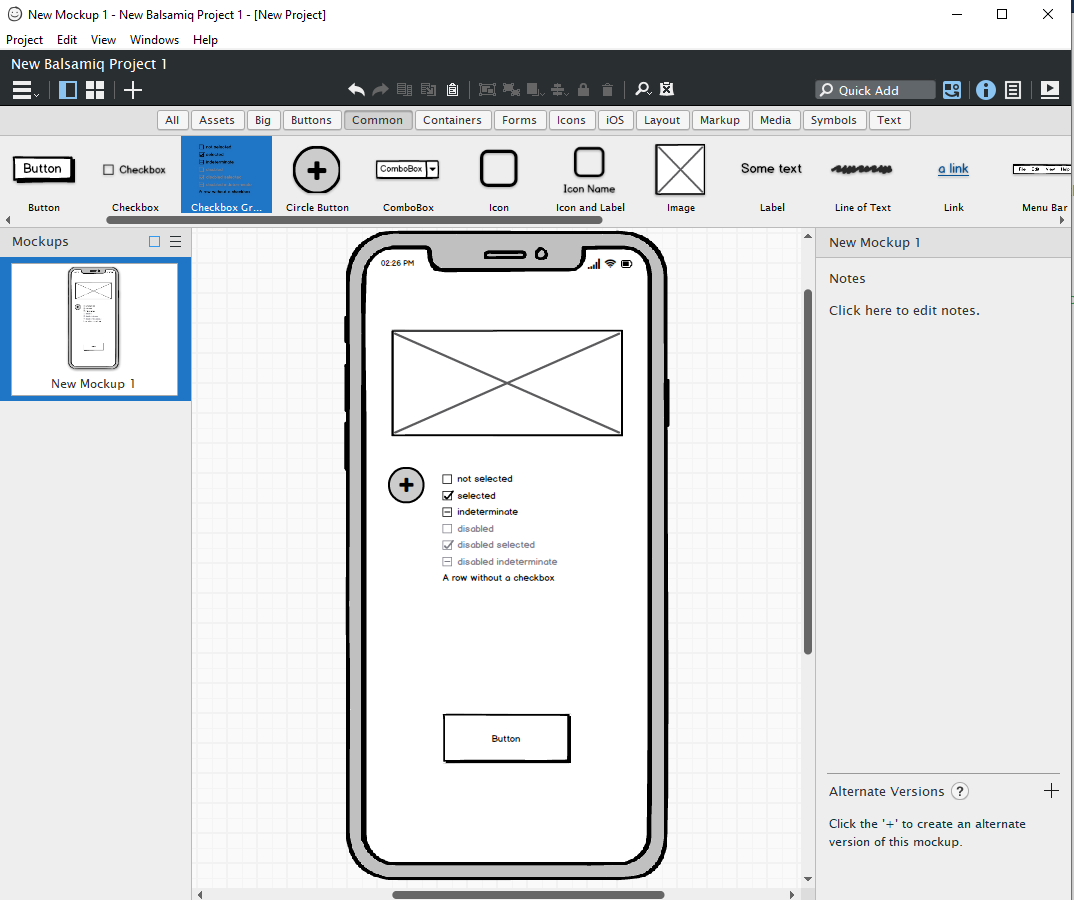
Task: Open the View menu
Action: 103,40
